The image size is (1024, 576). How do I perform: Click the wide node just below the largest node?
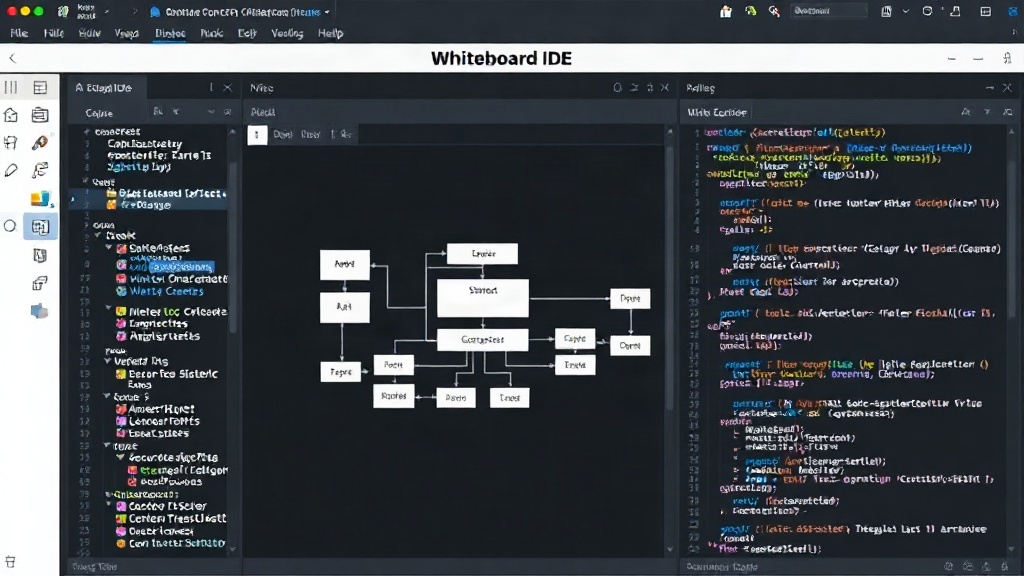[483, 340]
